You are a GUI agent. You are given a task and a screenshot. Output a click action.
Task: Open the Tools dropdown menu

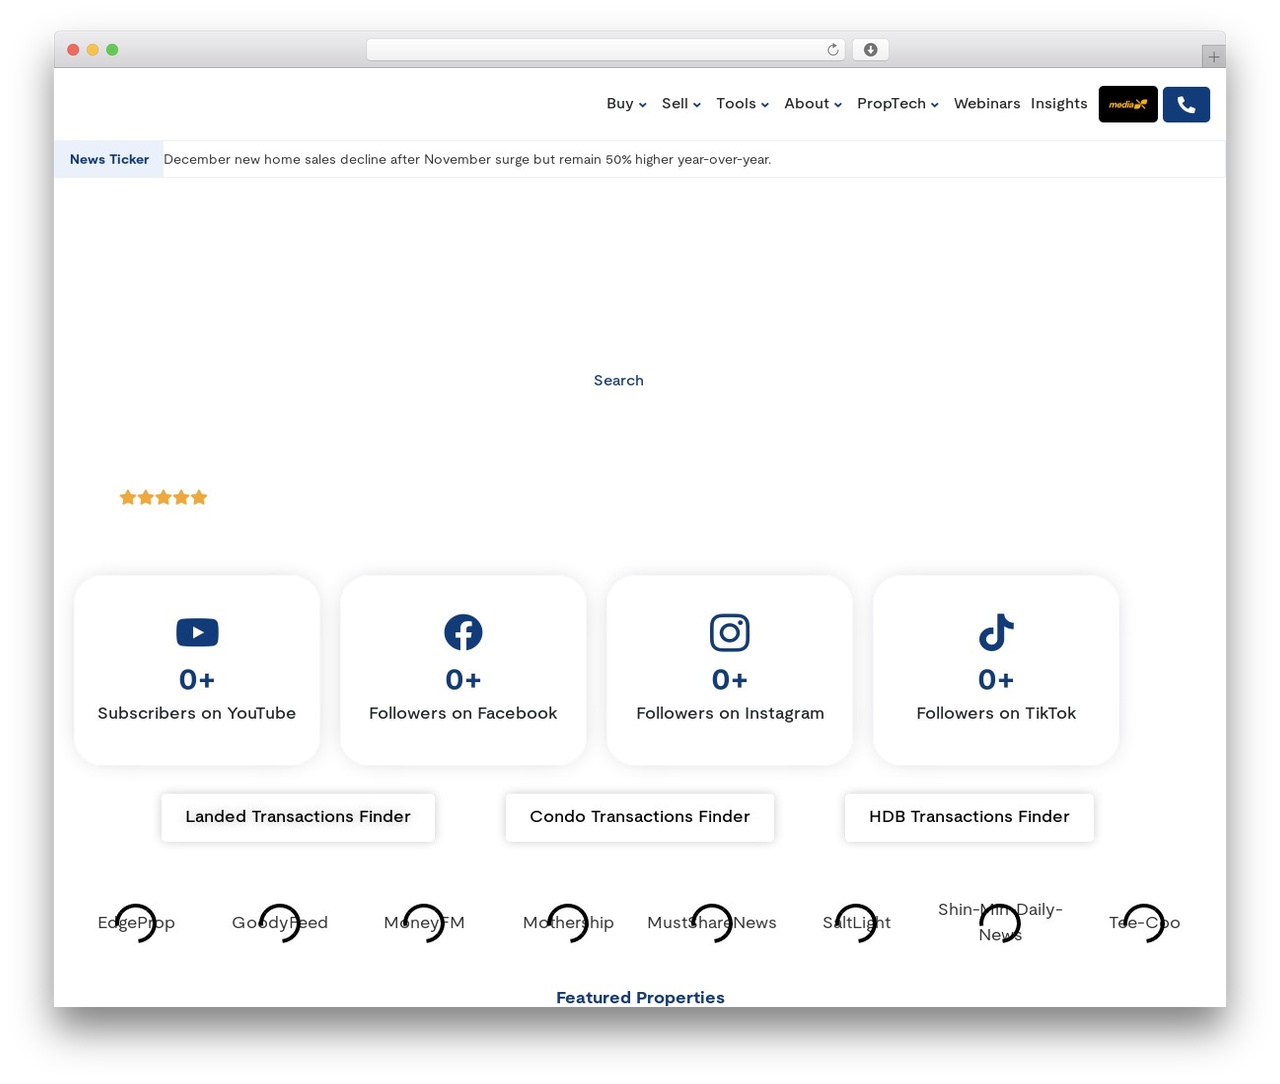click(742, 104)
